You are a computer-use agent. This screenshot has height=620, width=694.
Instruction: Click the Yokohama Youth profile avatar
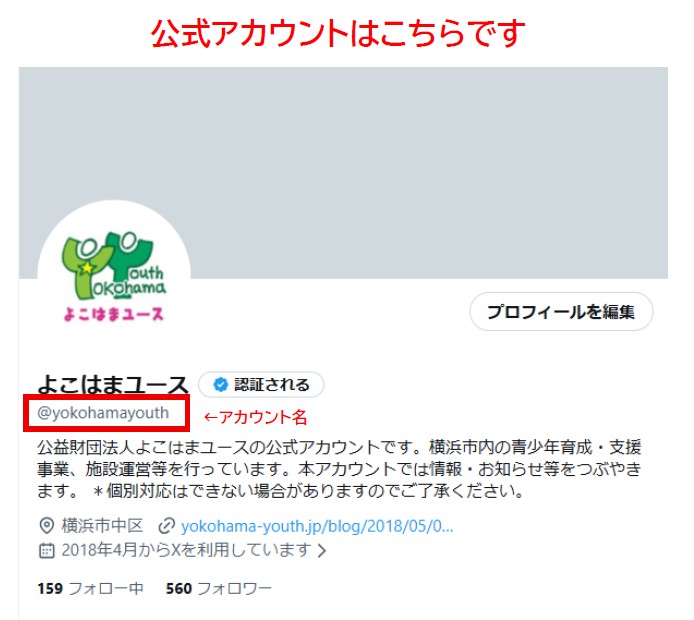(x=114, y=277)
